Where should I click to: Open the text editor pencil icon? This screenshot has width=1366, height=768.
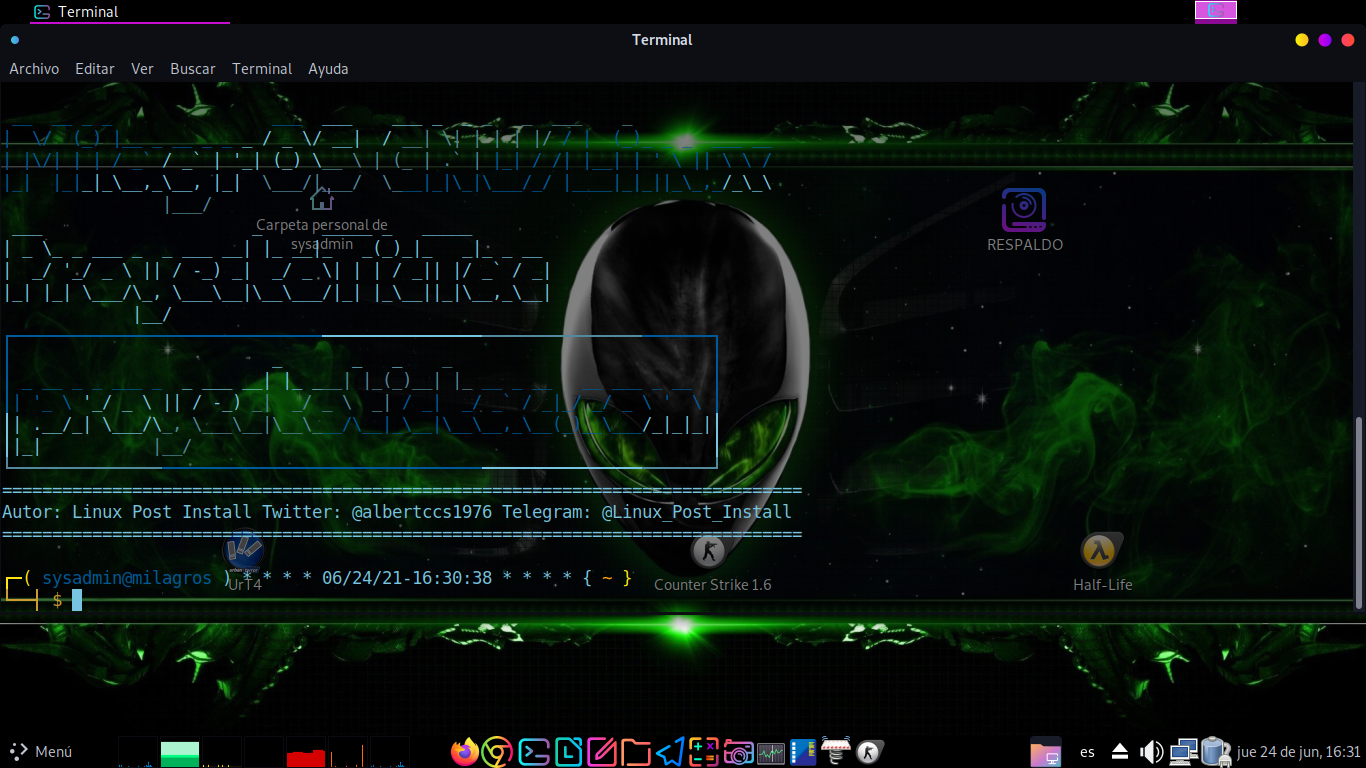(x=602, y=752)
